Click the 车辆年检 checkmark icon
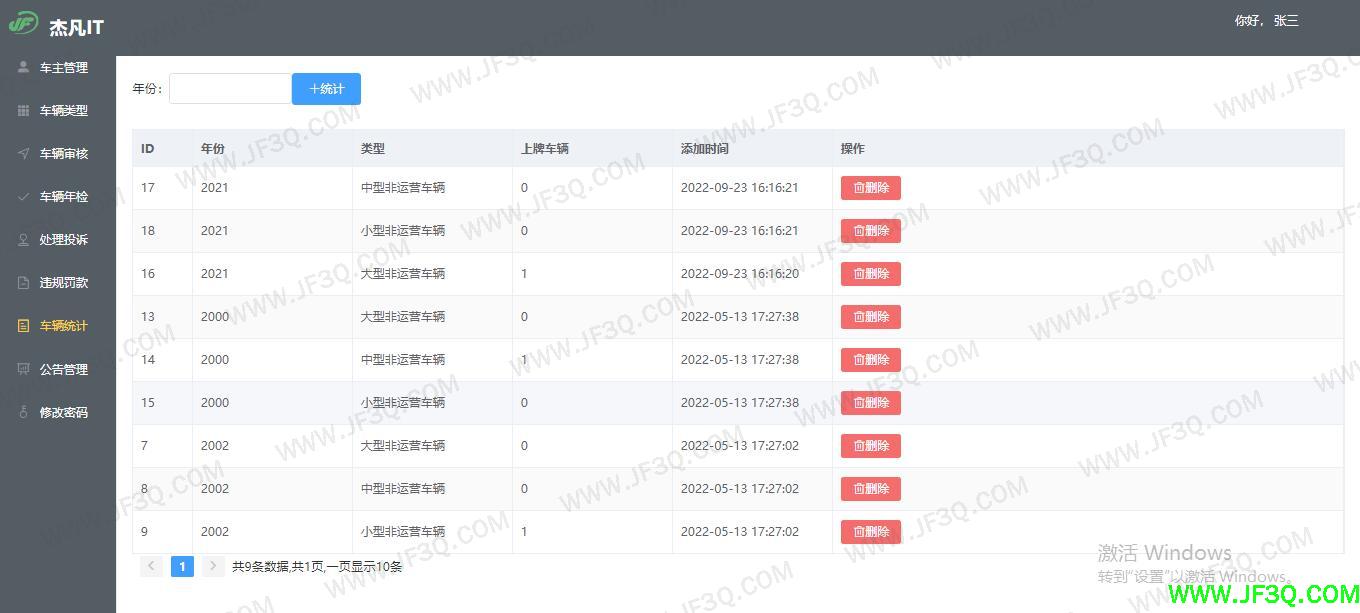1360x613 pixels. point(24,196)
